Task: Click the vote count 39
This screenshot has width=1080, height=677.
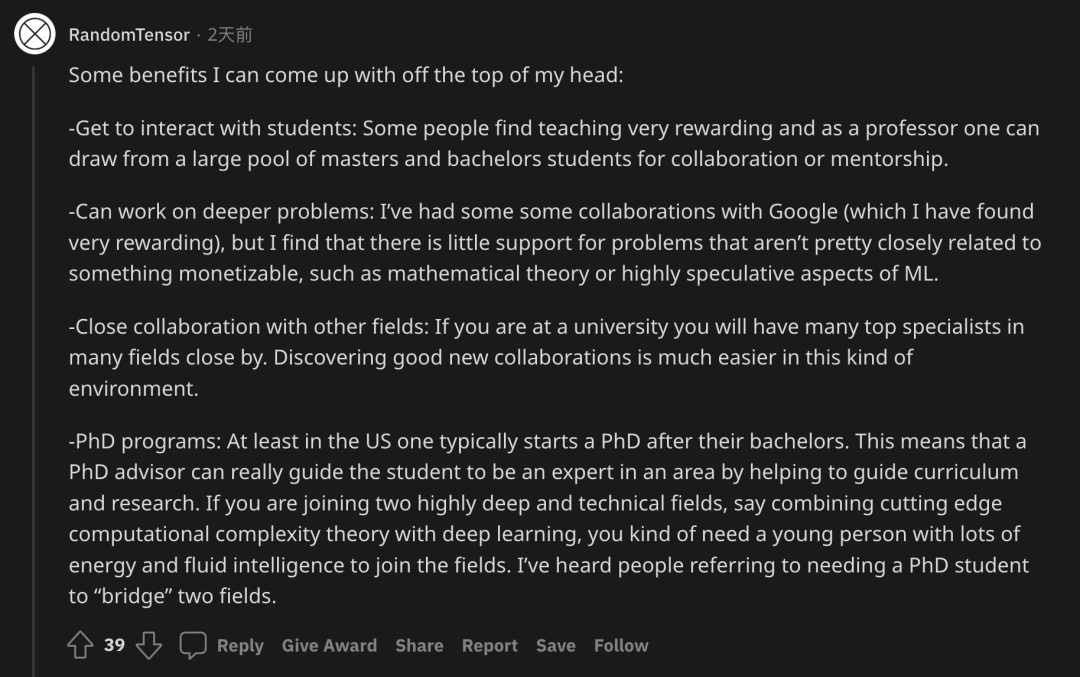Action: 115,646
